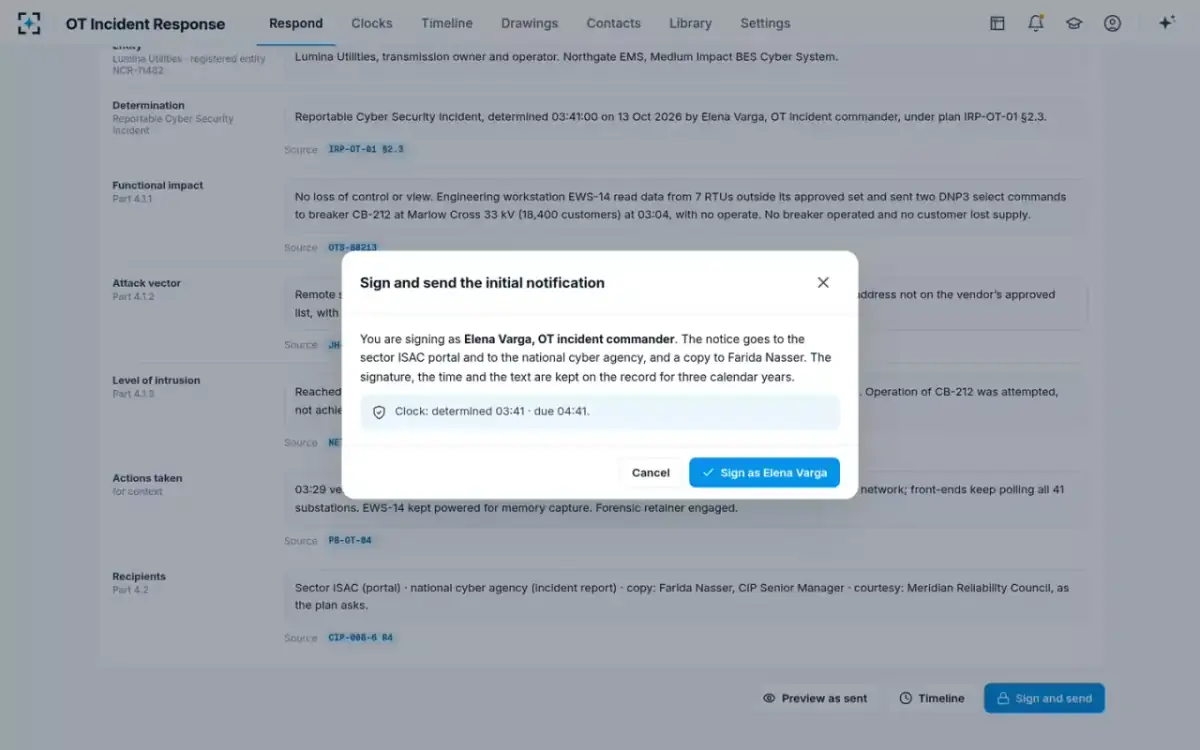Click the Recipients label
This screenshot has height=750, width=1200.
(x=139, y=576)
